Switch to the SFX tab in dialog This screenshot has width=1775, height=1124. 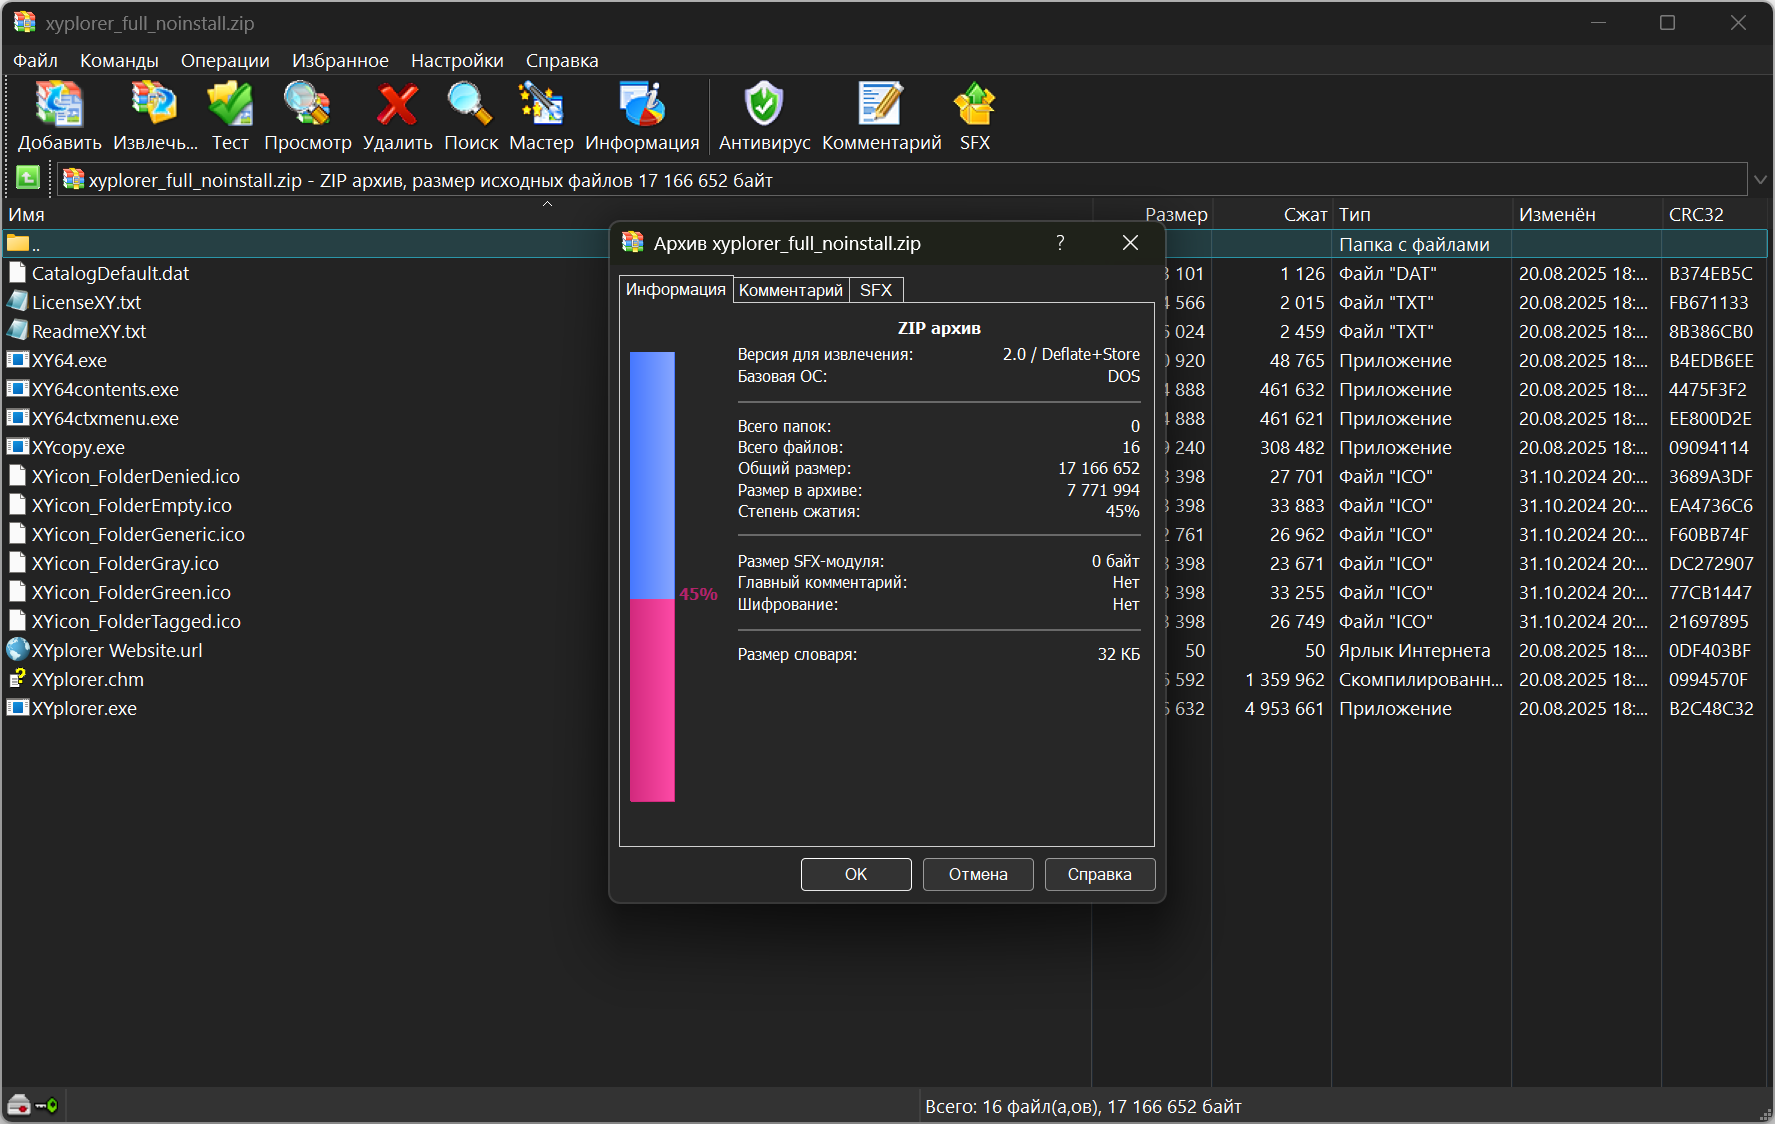pos(876,290)
